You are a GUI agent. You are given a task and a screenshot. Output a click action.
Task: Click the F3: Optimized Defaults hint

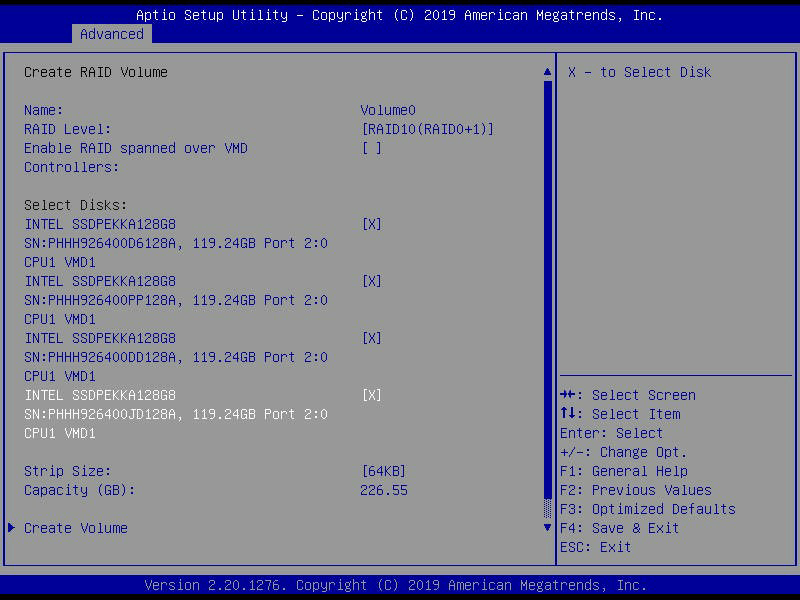647,509
